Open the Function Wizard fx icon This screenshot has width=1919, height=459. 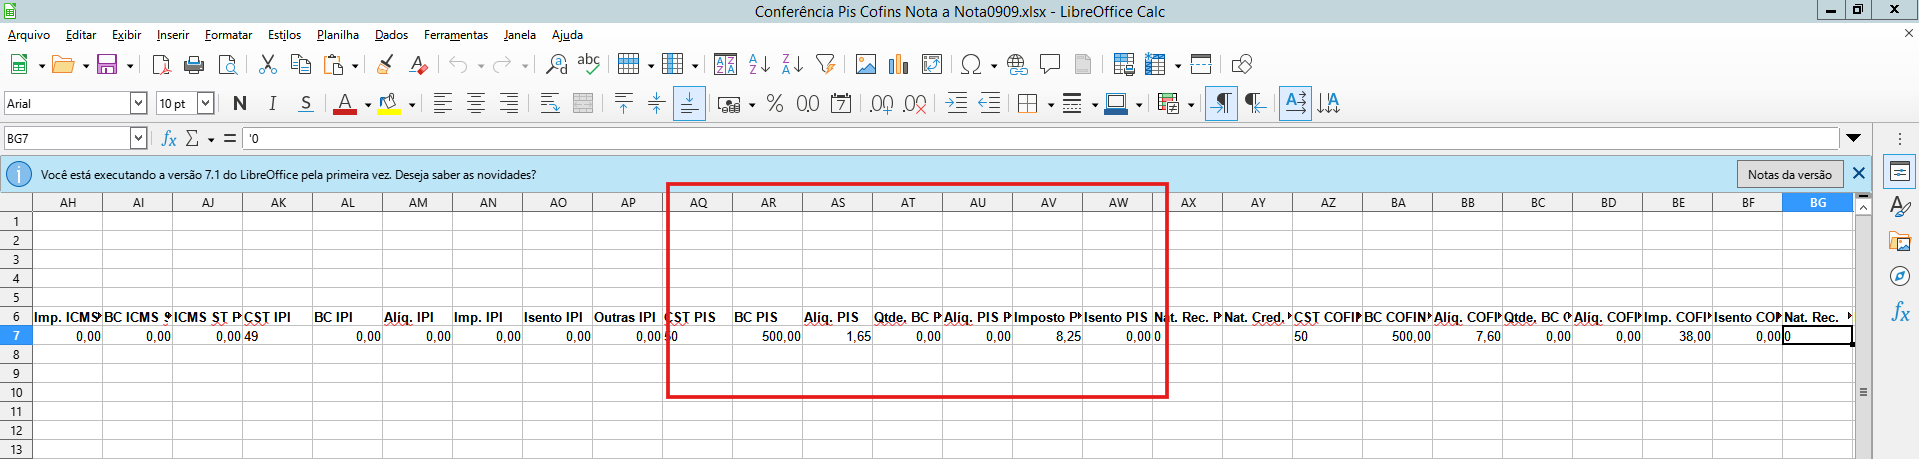tap(169, 138)
